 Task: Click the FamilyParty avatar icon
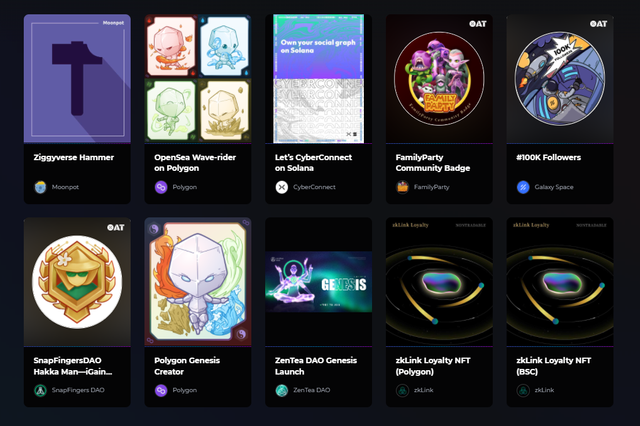(402, 187)
